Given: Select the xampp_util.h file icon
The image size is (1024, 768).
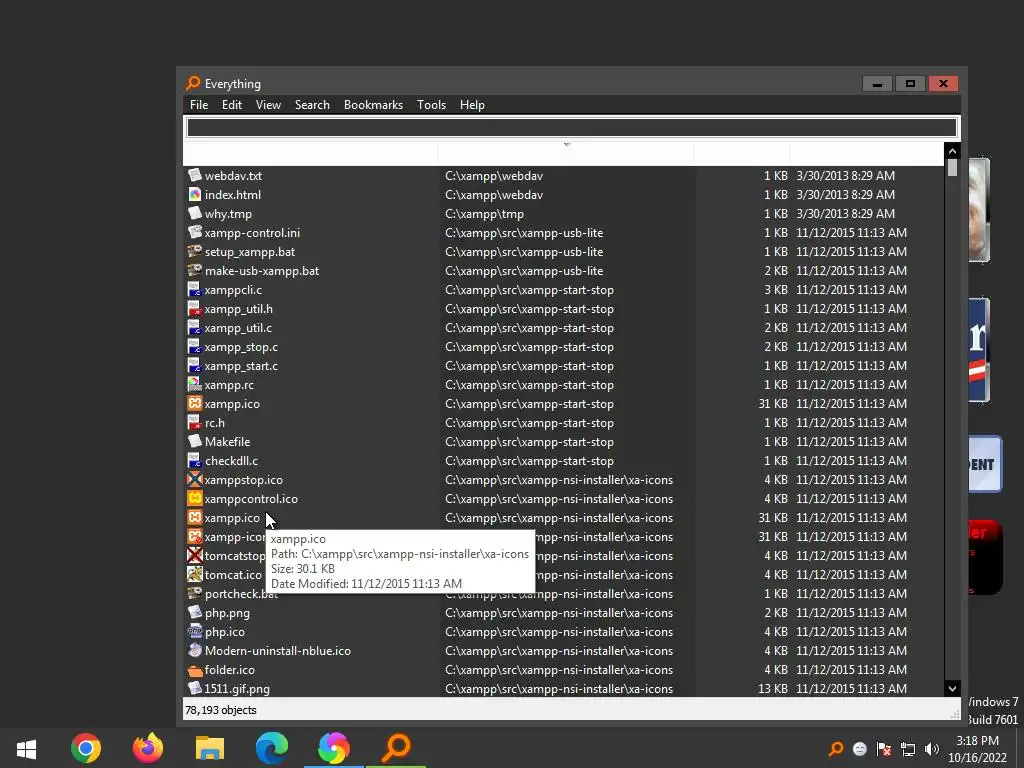Looking at the screenshot, I should coord(195,308).
